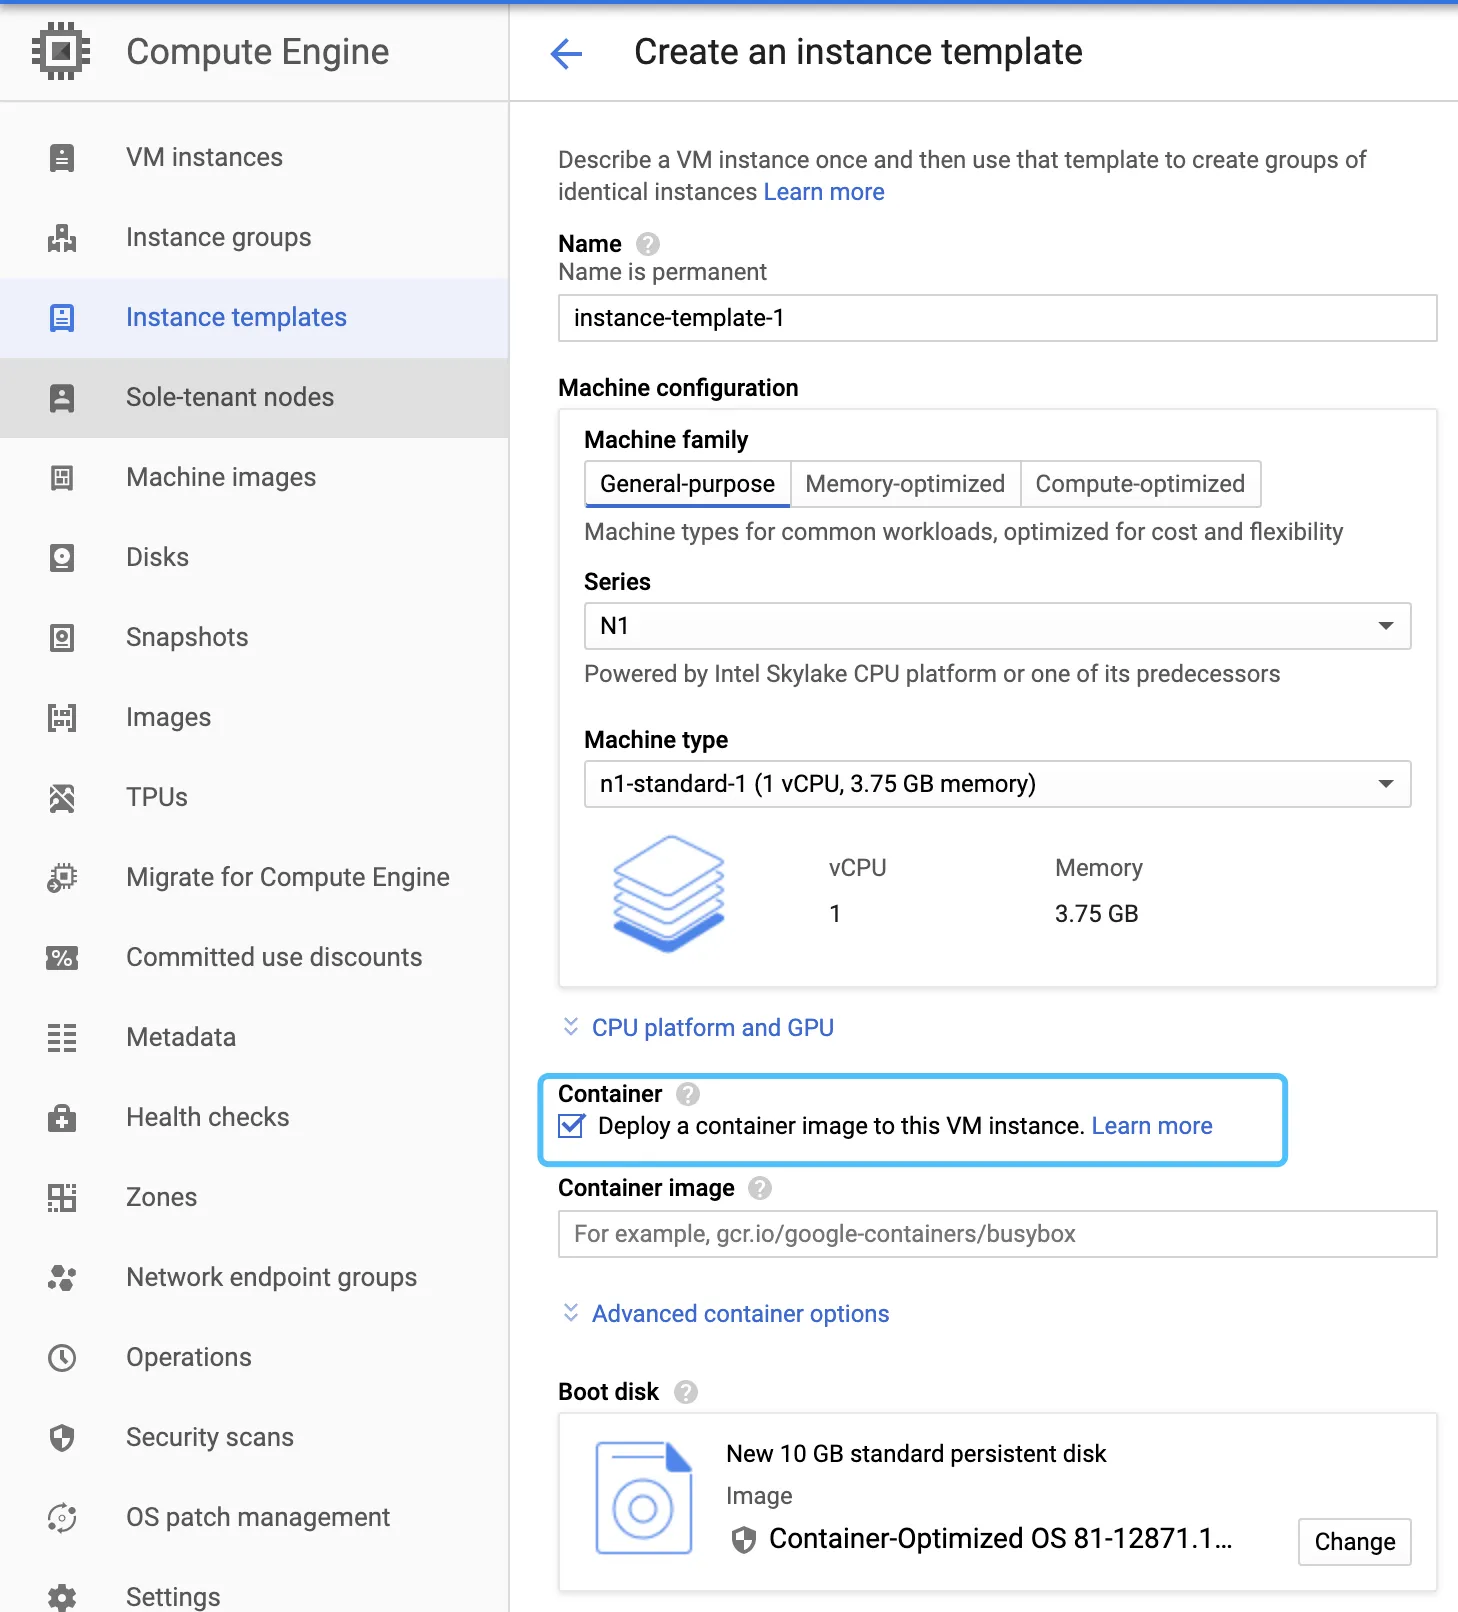Open Instance groups in the sidebar

[218, 238]
